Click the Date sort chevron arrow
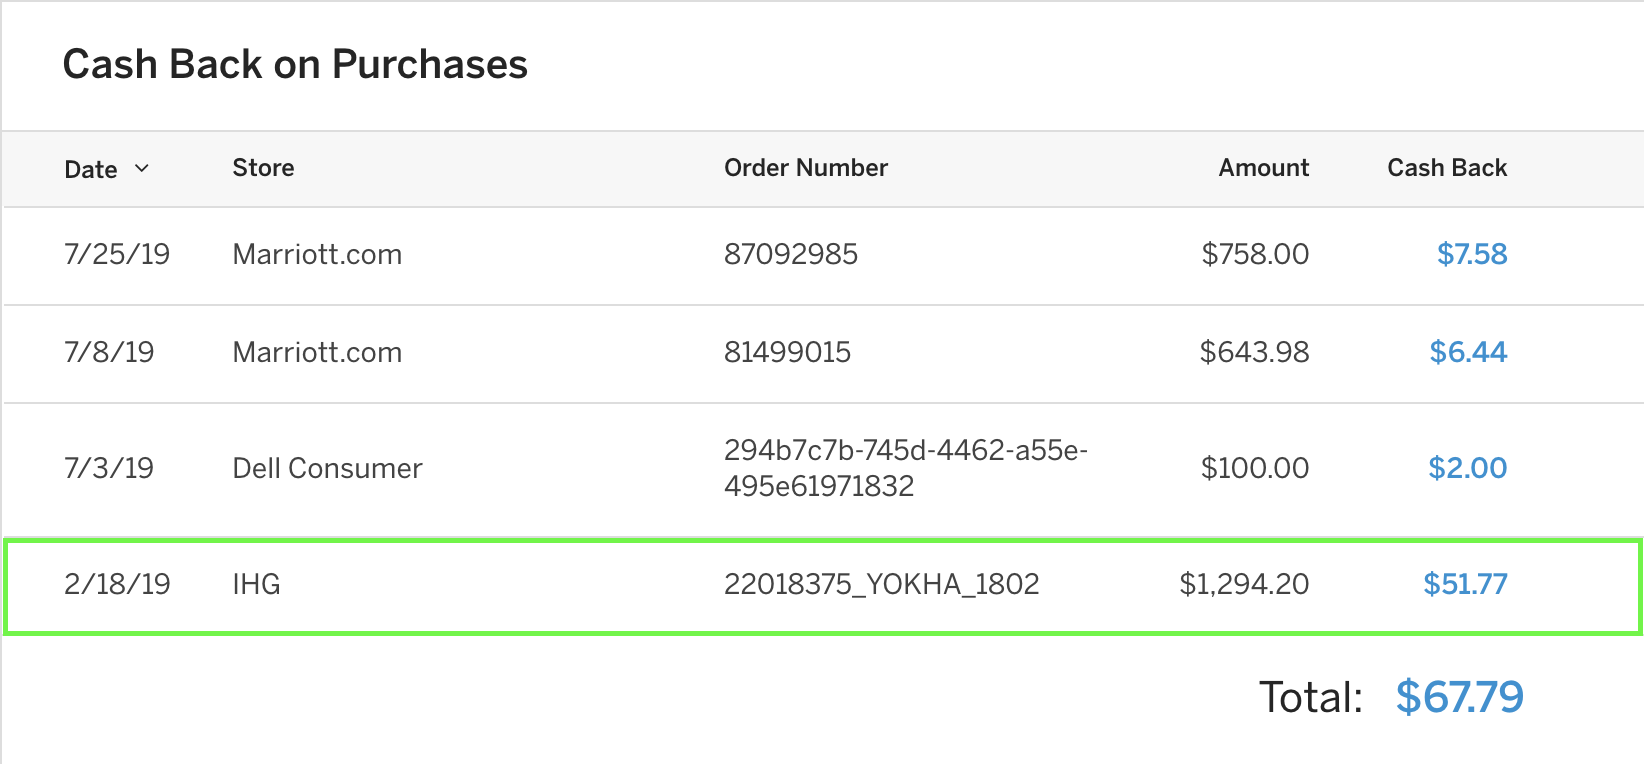The width and height of the screenshot is (1644, 764). click(142, 168)
